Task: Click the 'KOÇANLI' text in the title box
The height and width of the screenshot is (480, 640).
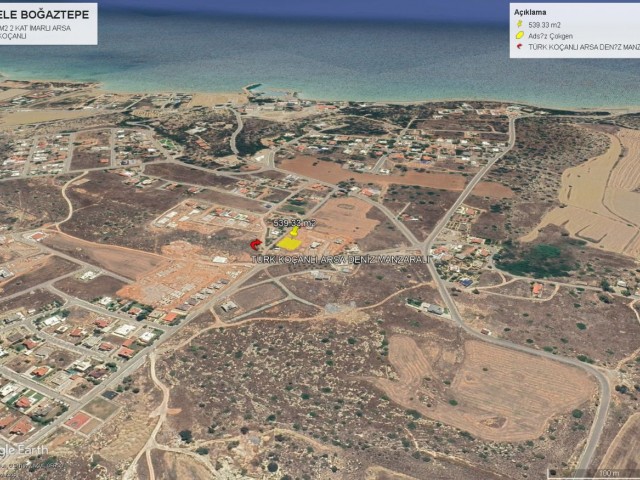Action: pyautogui.click(x=13, y=36)
